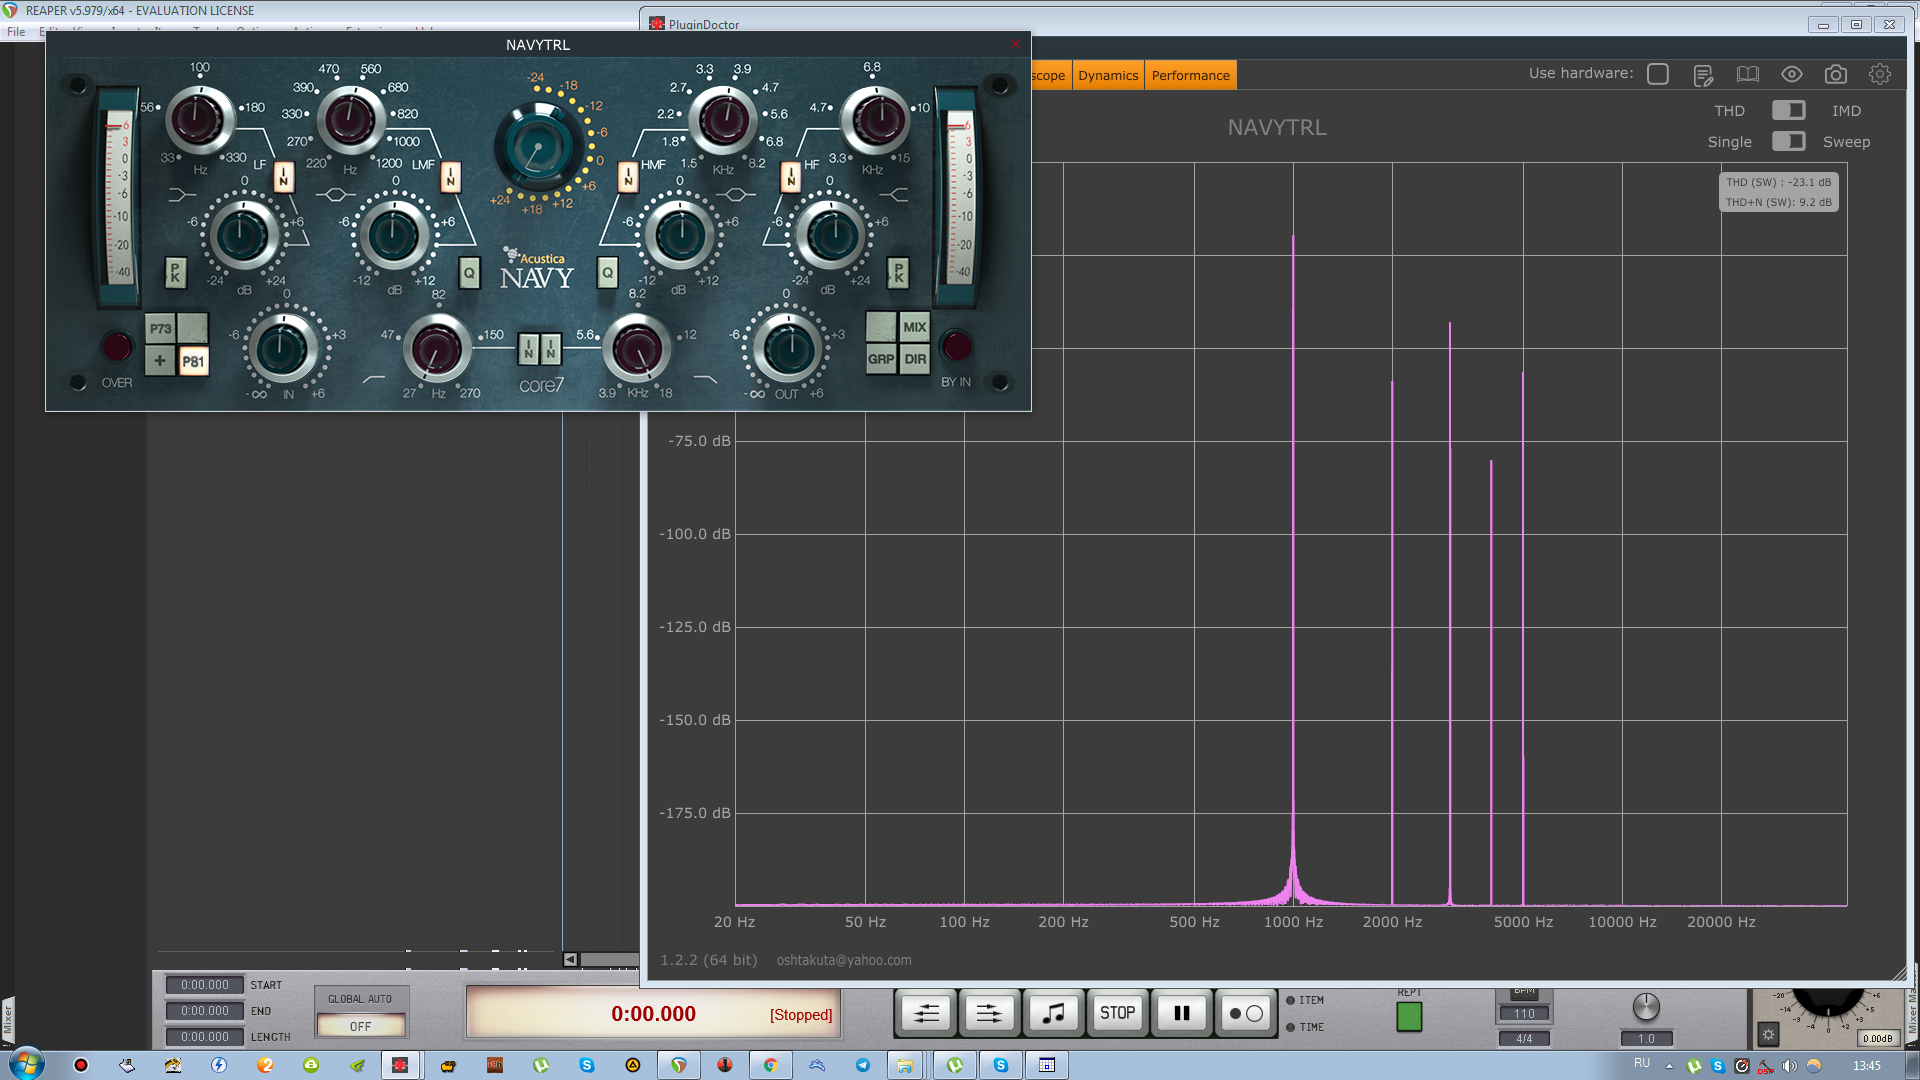Click the camera screenshot icon in PluginDoctor

(1835, 75)
